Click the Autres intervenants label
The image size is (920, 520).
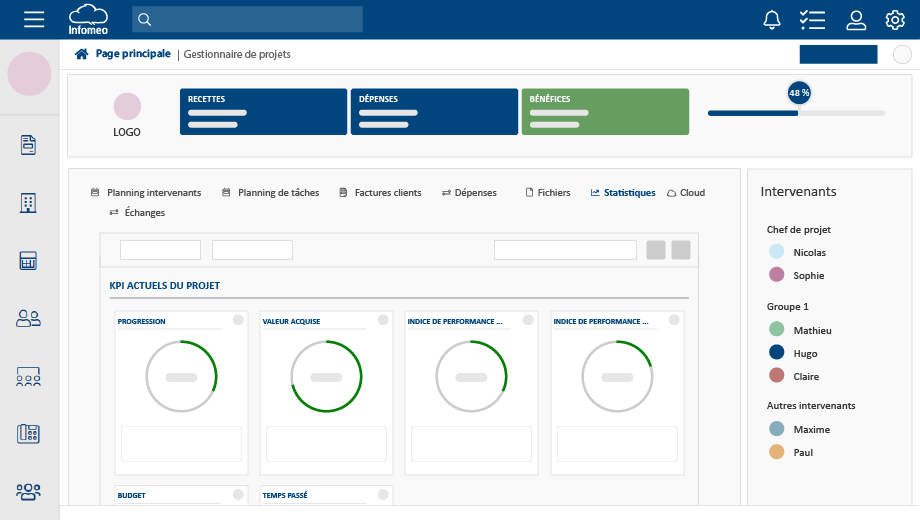811,406
